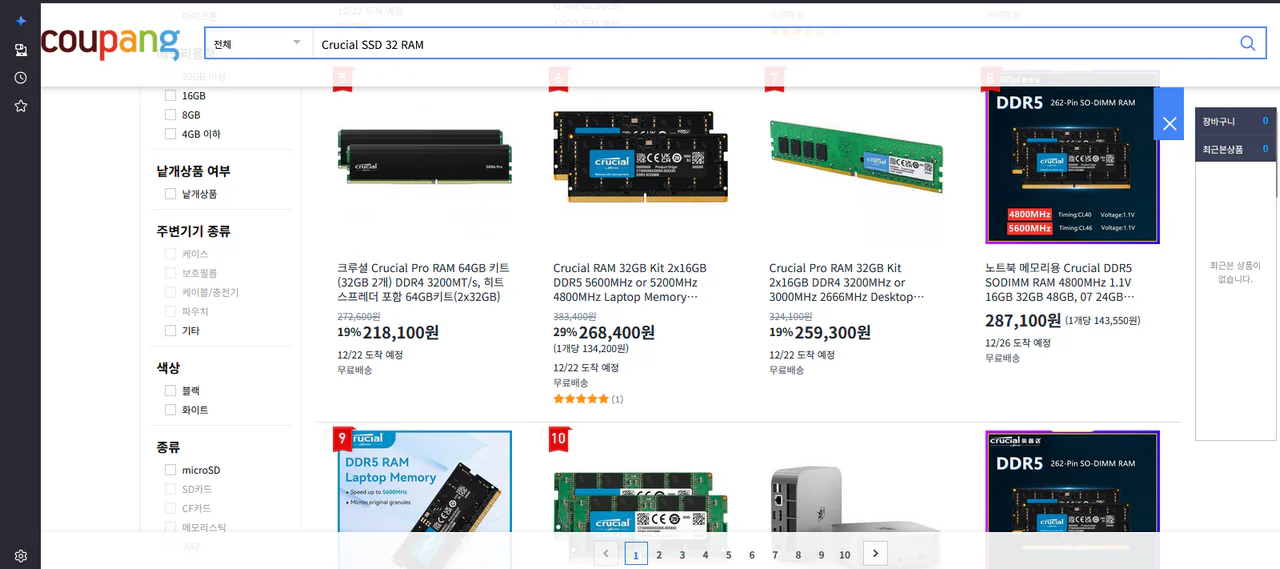
Task: Go to next results page arrow
Action: 875,553
